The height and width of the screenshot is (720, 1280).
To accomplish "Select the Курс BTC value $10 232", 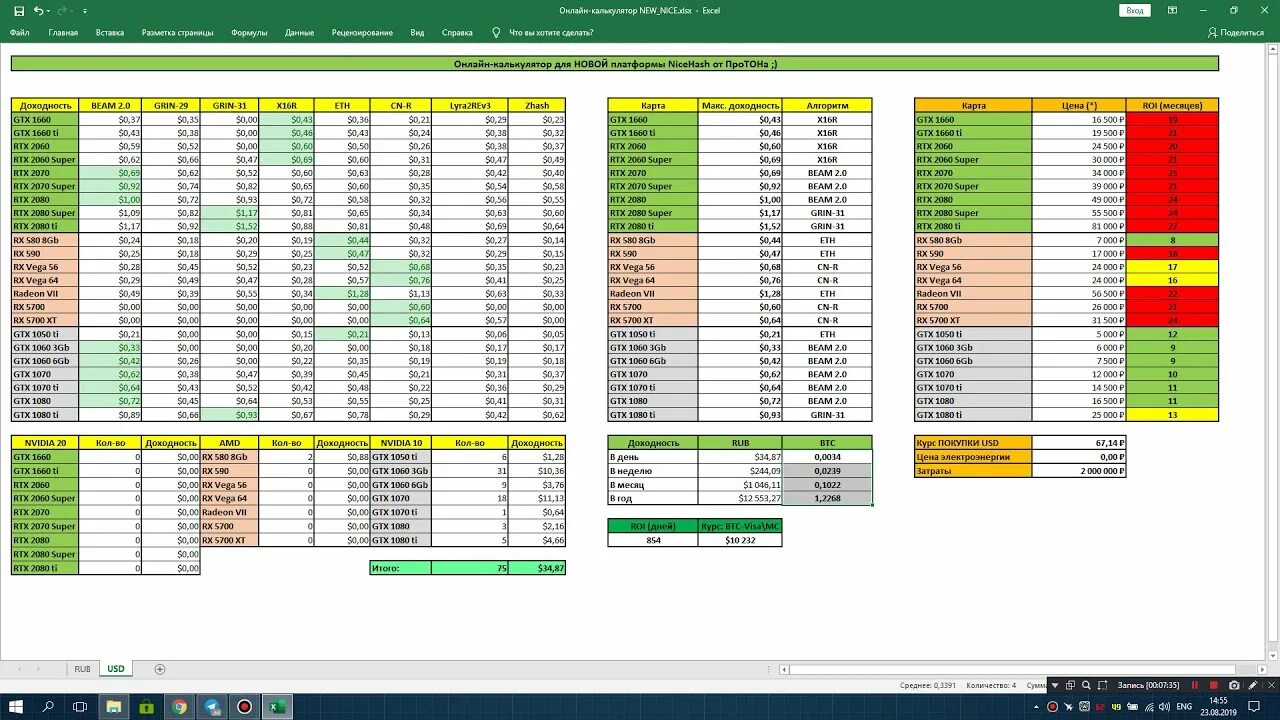I will [740, 540].
